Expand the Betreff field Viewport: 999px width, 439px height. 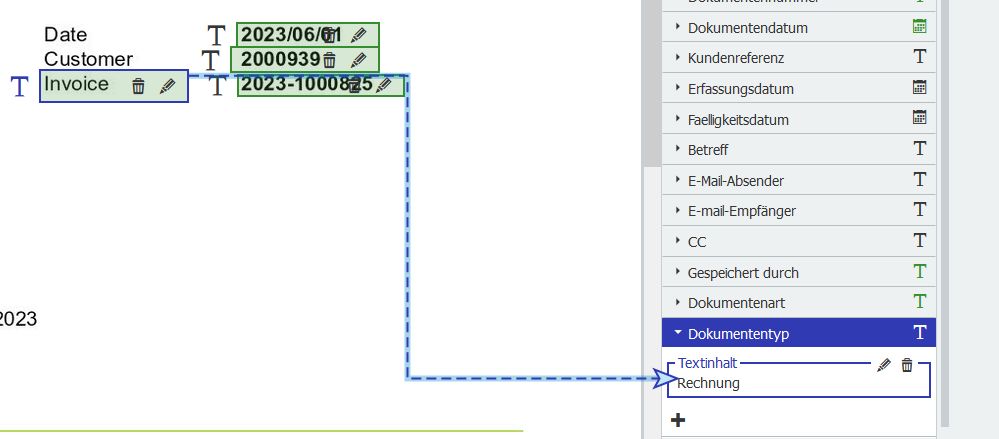coord(678,150)
